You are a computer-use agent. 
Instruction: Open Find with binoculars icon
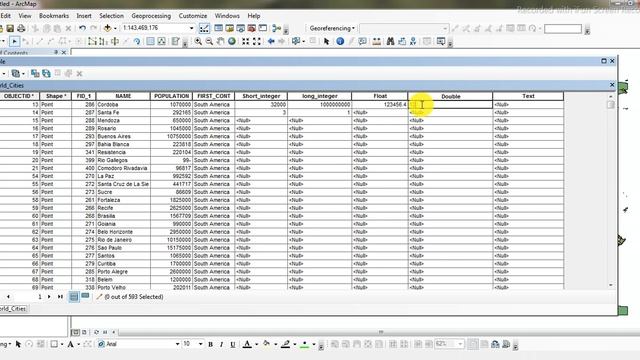[390, 41]
